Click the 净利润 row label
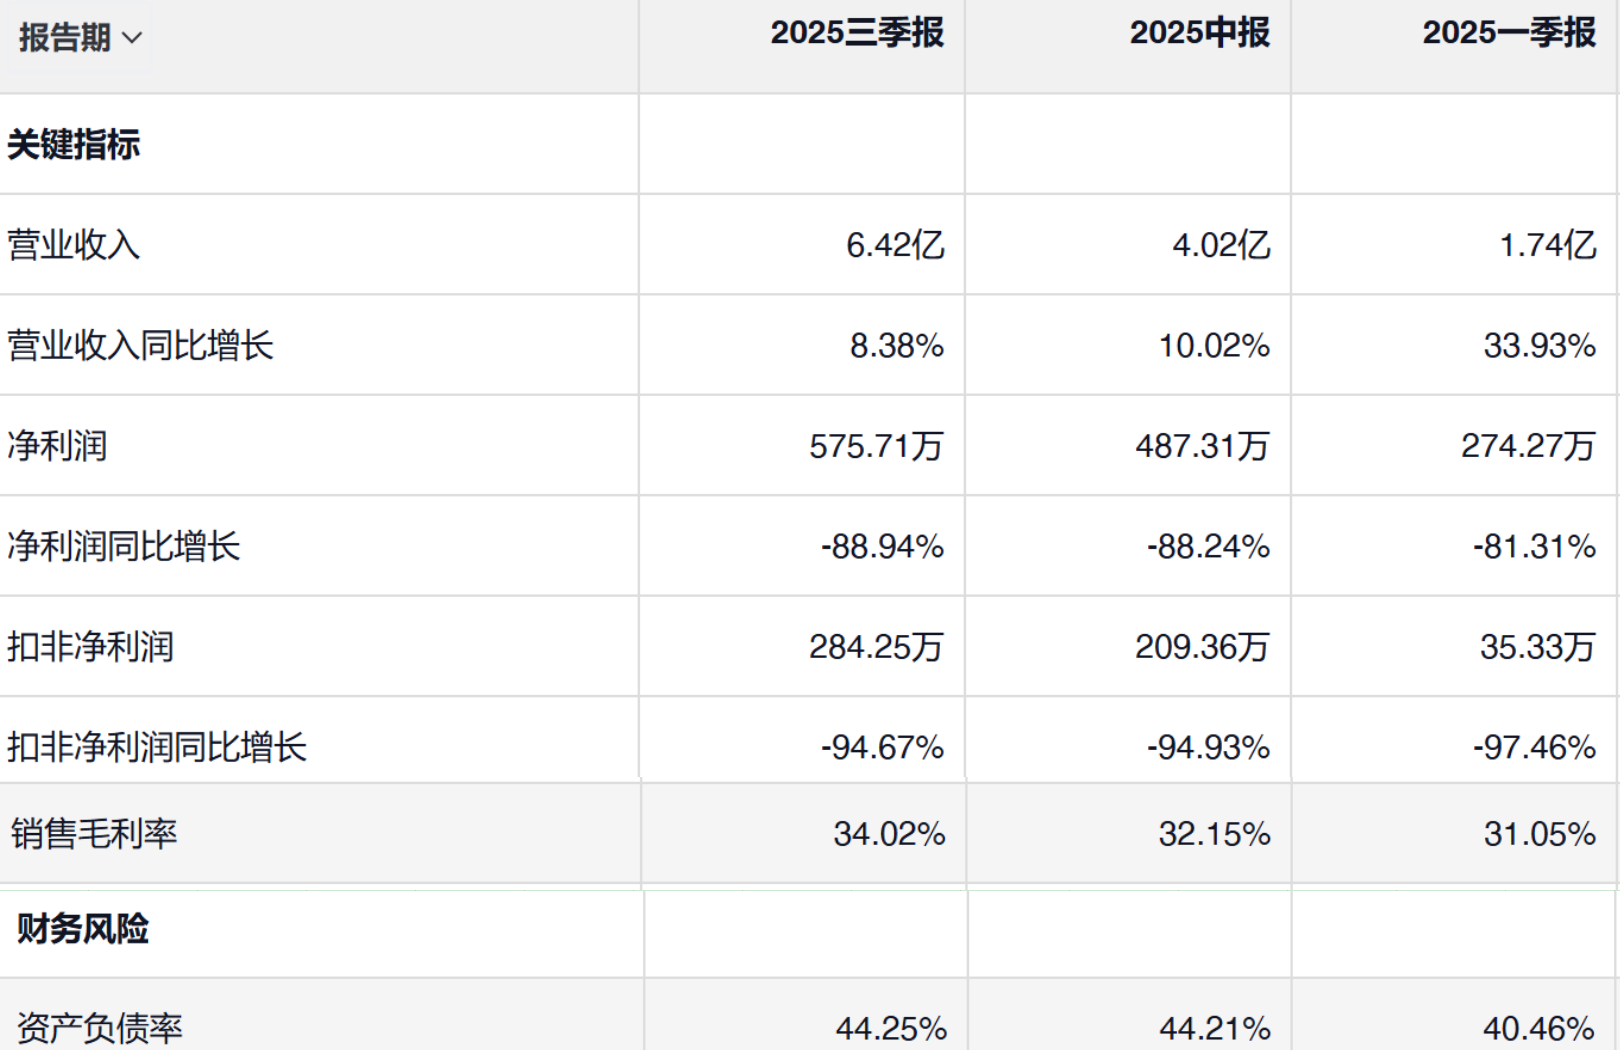 [57, 446]
